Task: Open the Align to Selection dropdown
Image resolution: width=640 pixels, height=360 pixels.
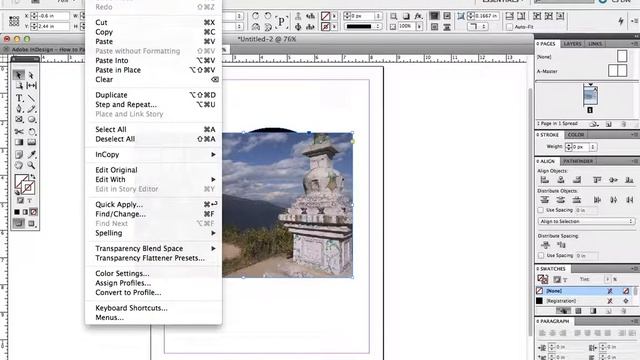Action: pos(587,221)
